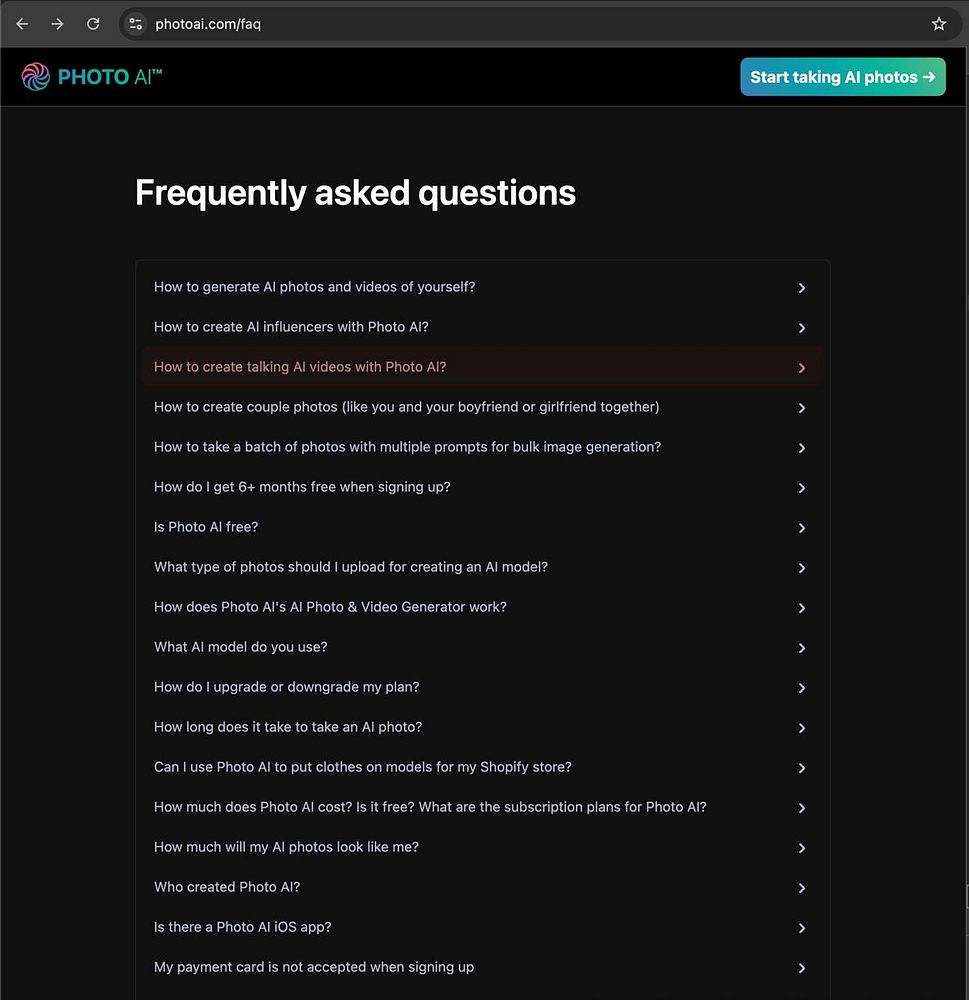Screen dimensions: 969x1000
Task: Expand the 'Is Photo AI free?' question
Action: pos(206,527)
